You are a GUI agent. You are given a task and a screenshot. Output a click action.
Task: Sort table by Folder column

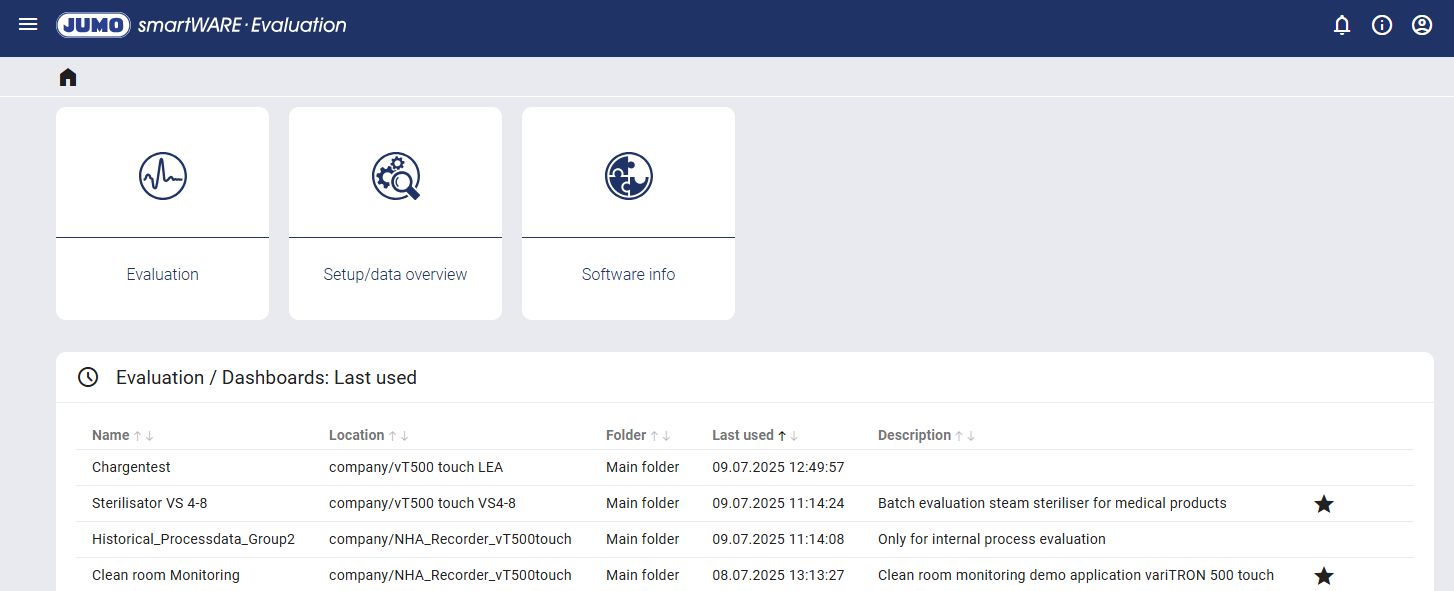click(626, 435)
